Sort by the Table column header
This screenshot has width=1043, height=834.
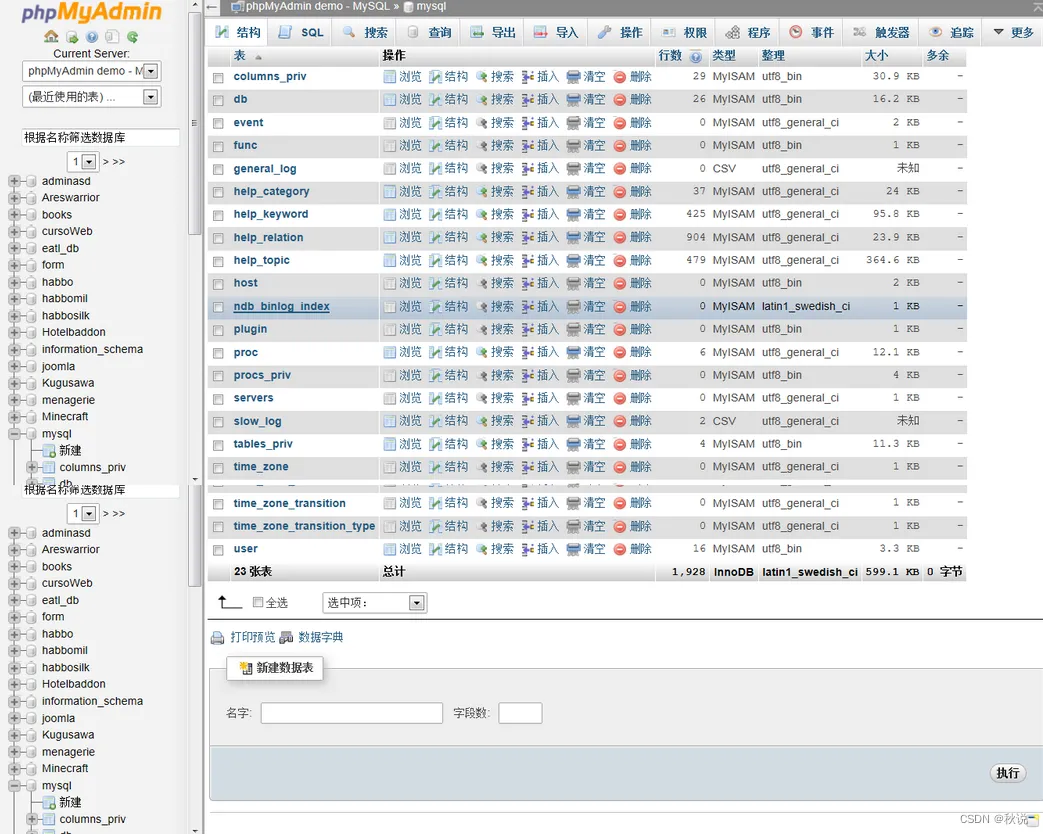click(x=240, y=56)
